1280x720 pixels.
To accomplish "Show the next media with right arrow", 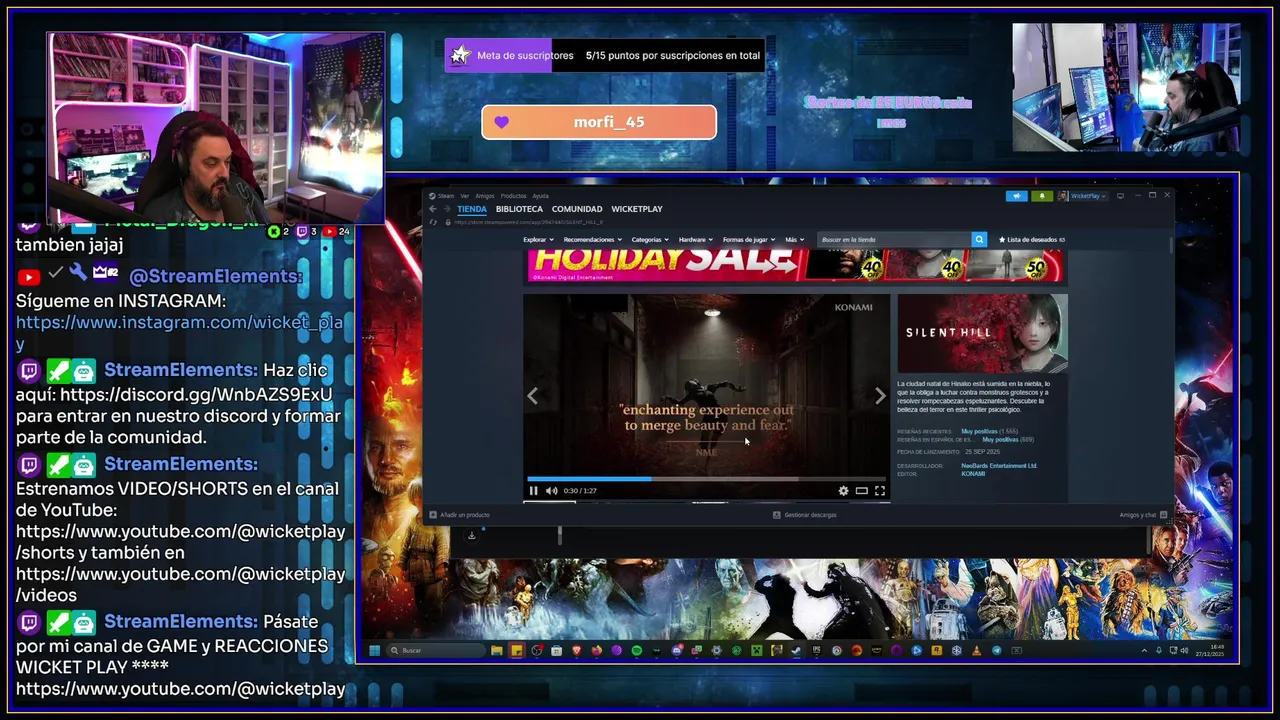I will tap(880, 396).
